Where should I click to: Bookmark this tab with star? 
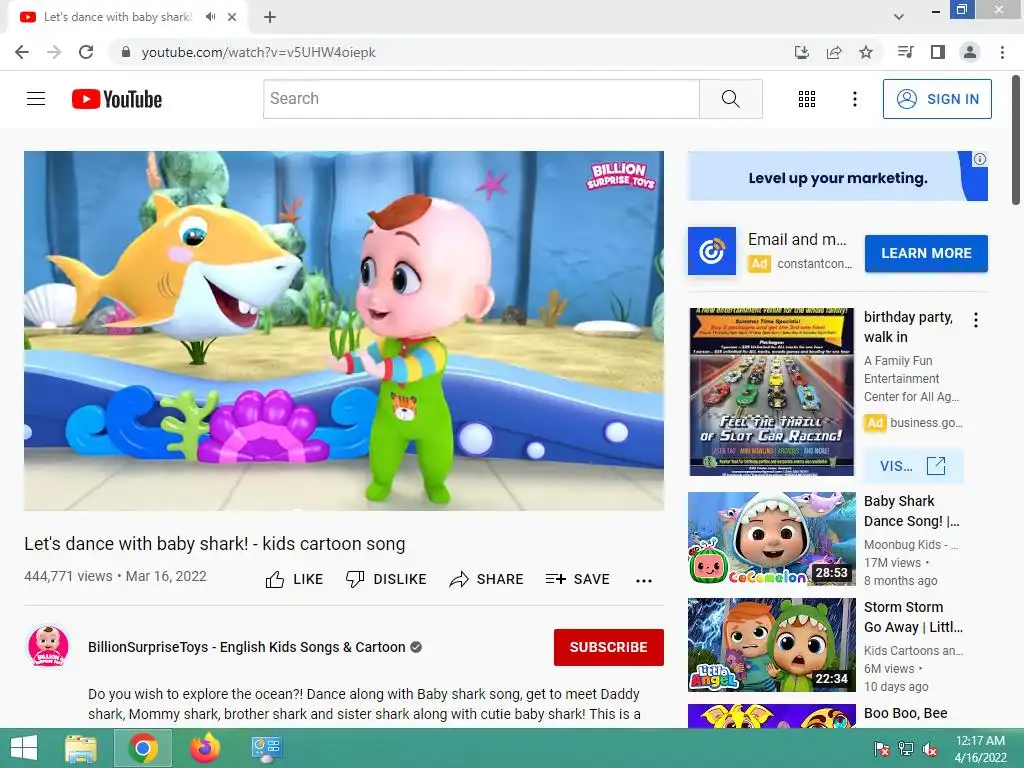coord(866,52)
